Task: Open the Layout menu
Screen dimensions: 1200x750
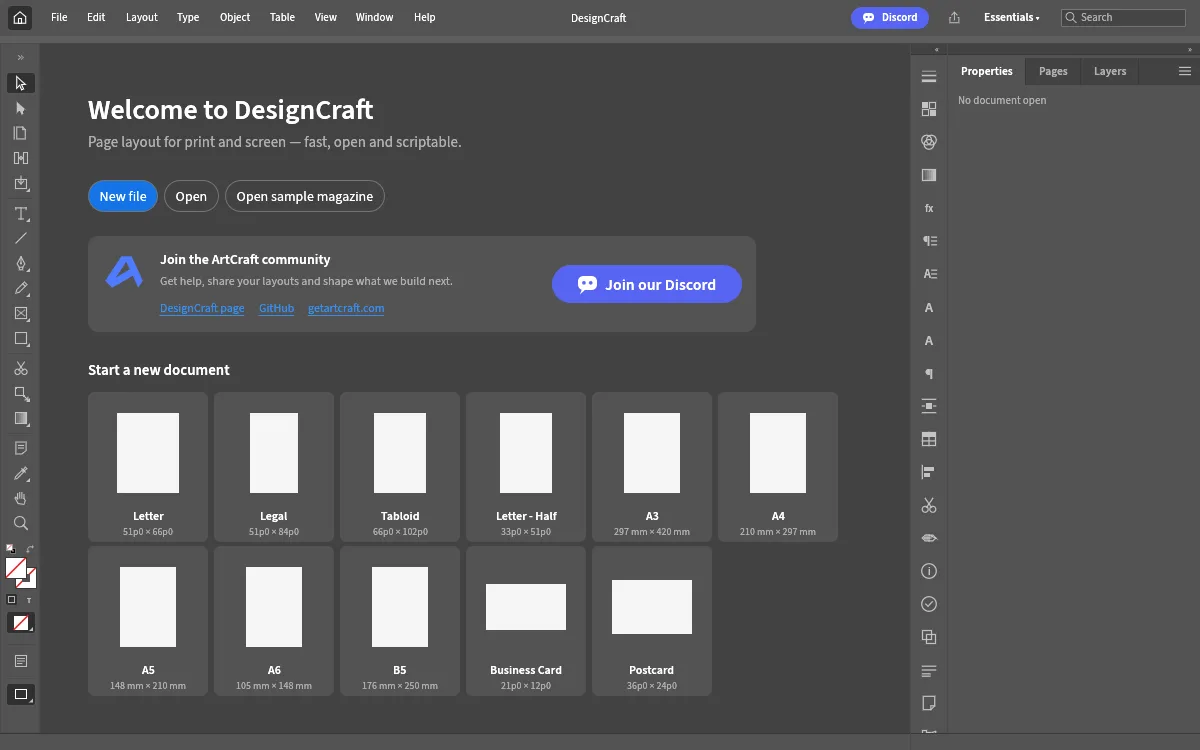Action: point(142,17)
